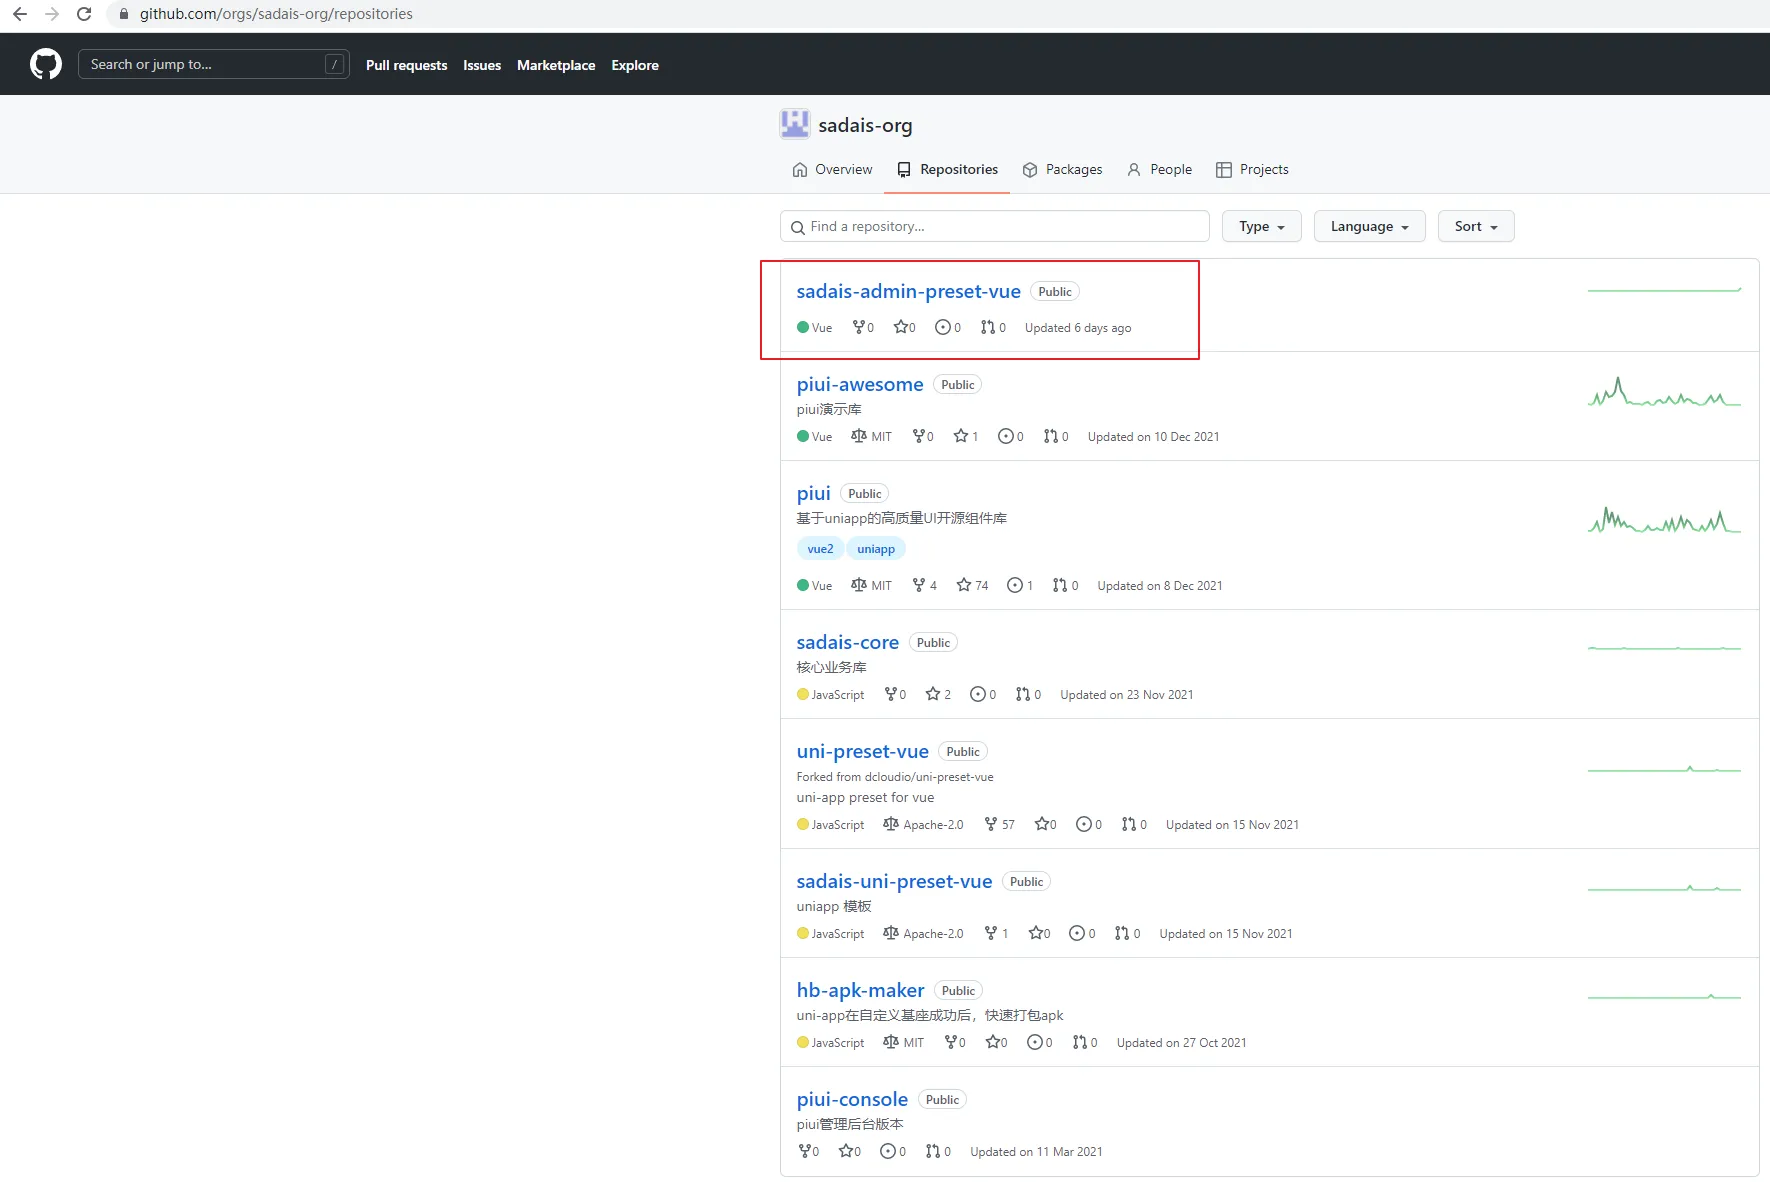Viewport: 1770px width, 1182px height.
Task: Click pull request icon on sadais-core row
Action: click(1022, 694)
